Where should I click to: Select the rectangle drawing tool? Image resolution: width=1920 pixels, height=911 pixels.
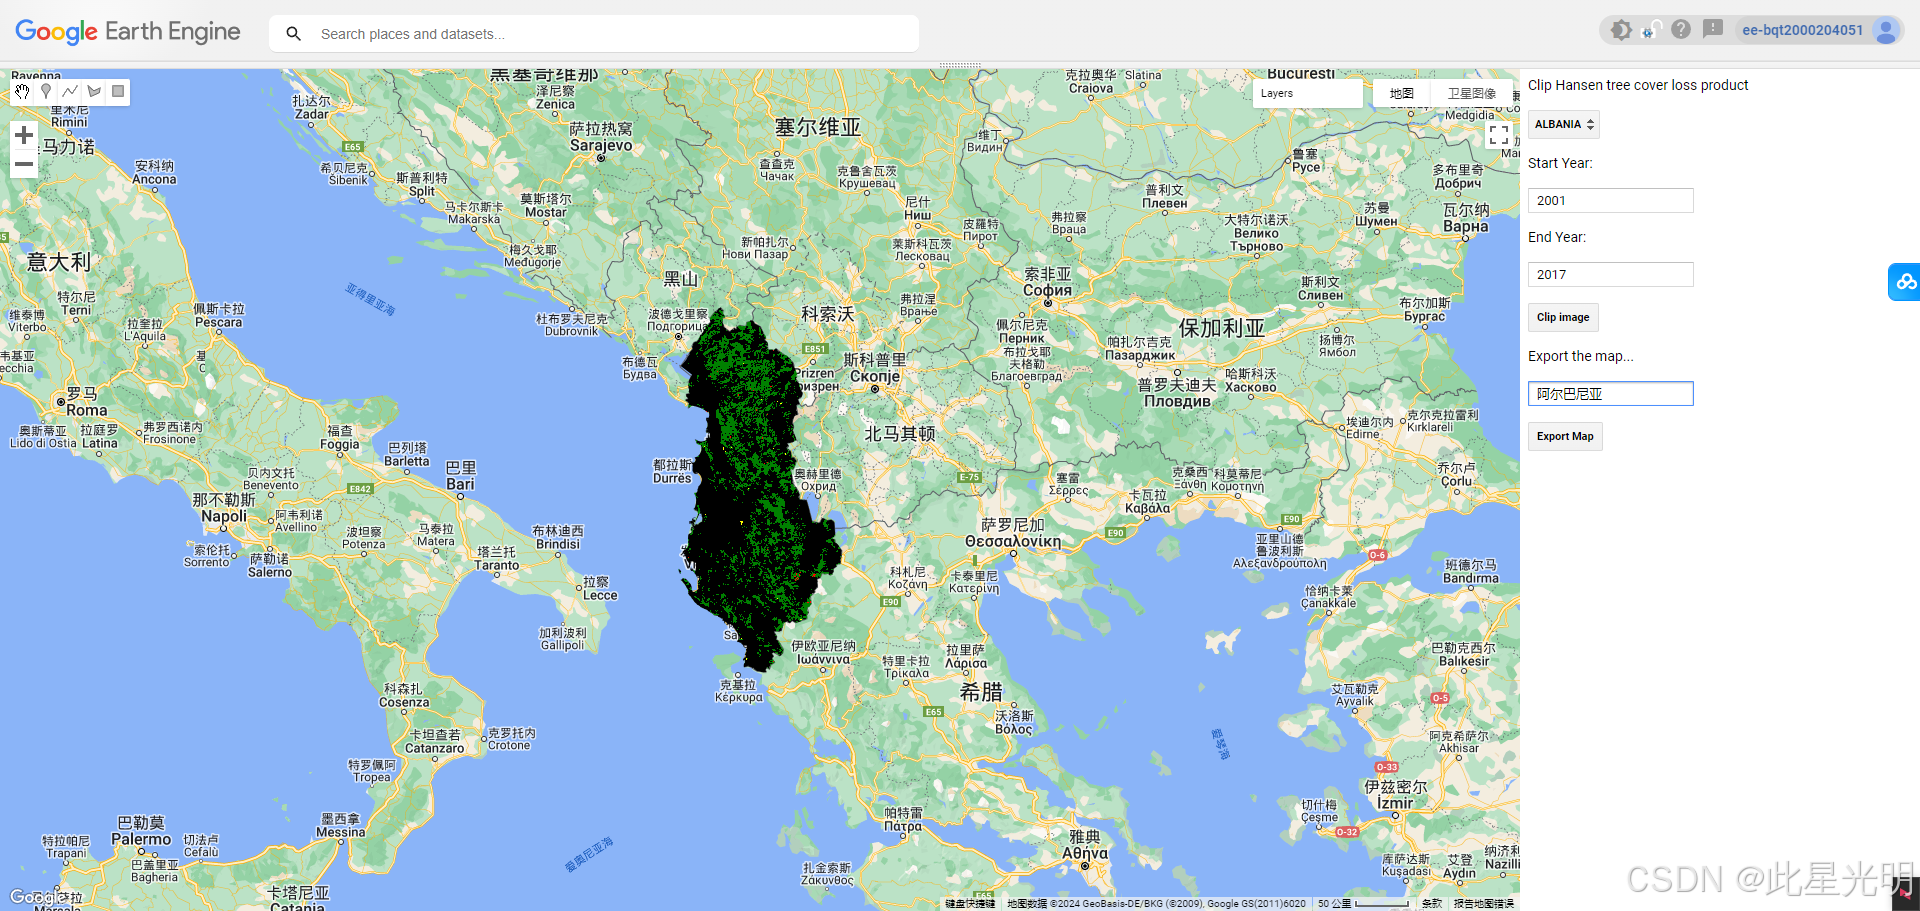click(118, 91)
